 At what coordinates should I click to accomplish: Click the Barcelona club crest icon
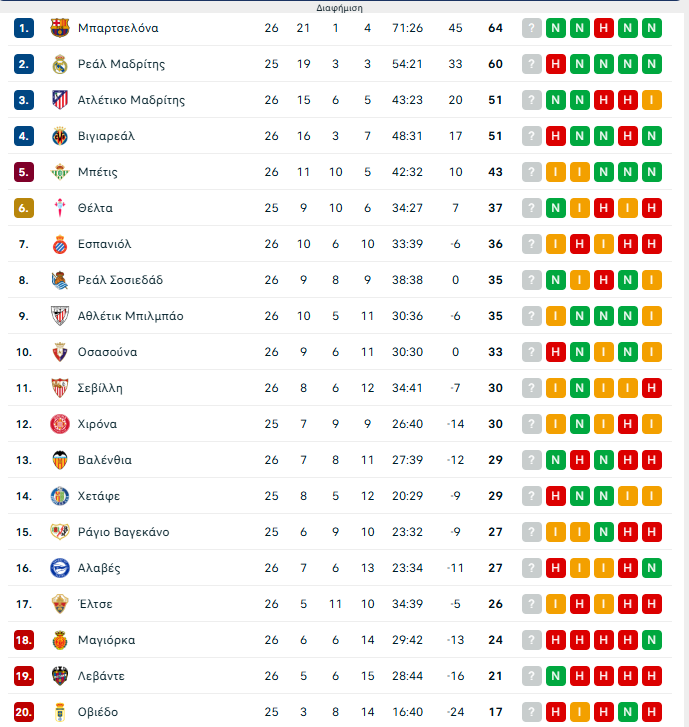coord(59,28)
